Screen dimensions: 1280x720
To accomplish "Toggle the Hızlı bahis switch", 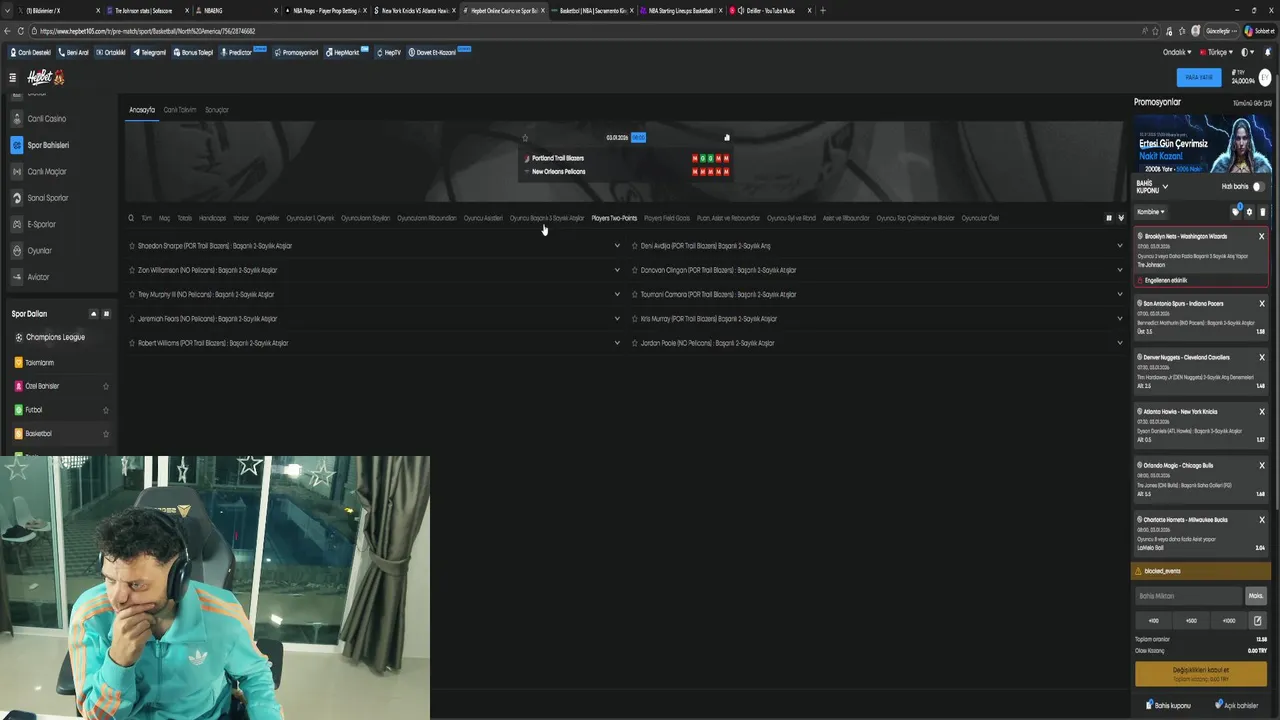I will (1258, 187).
